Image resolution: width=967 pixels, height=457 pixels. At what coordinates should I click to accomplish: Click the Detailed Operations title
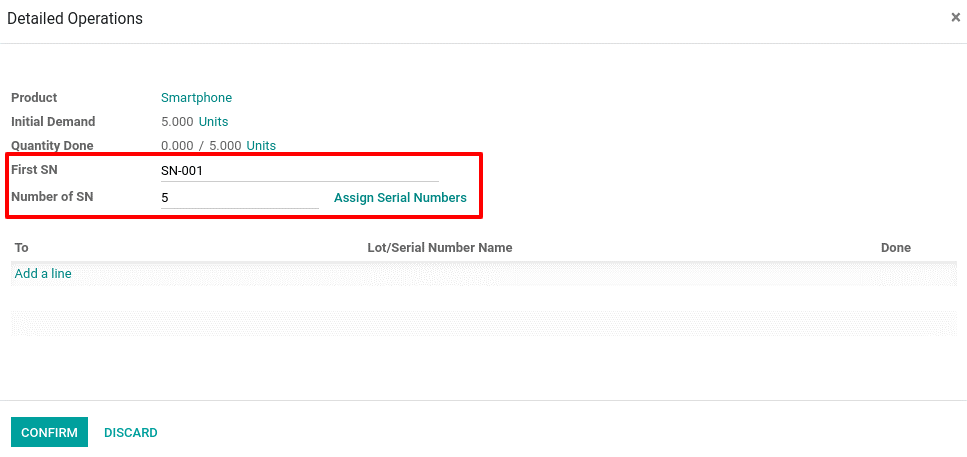(x=75, y=19)
